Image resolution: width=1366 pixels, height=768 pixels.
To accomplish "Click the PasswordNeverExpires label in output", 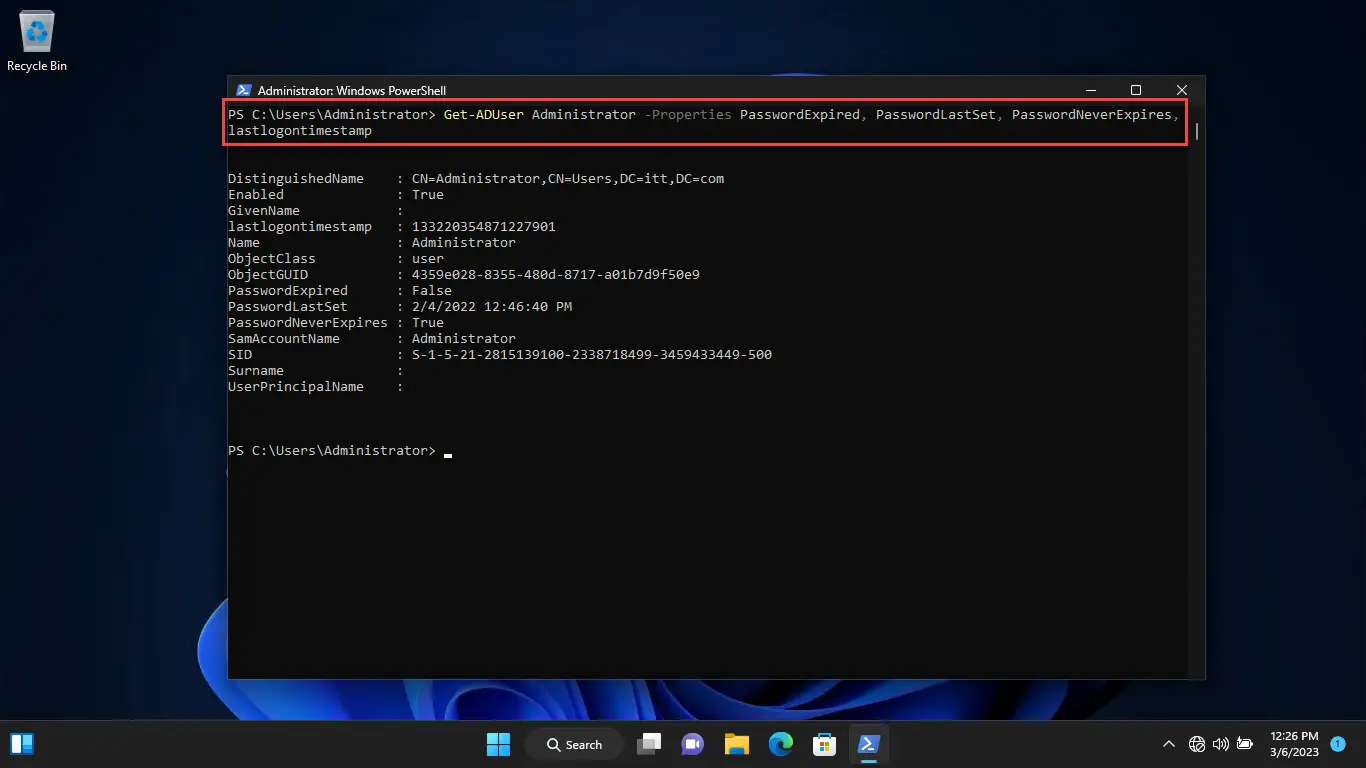I will tap(308, 323).
